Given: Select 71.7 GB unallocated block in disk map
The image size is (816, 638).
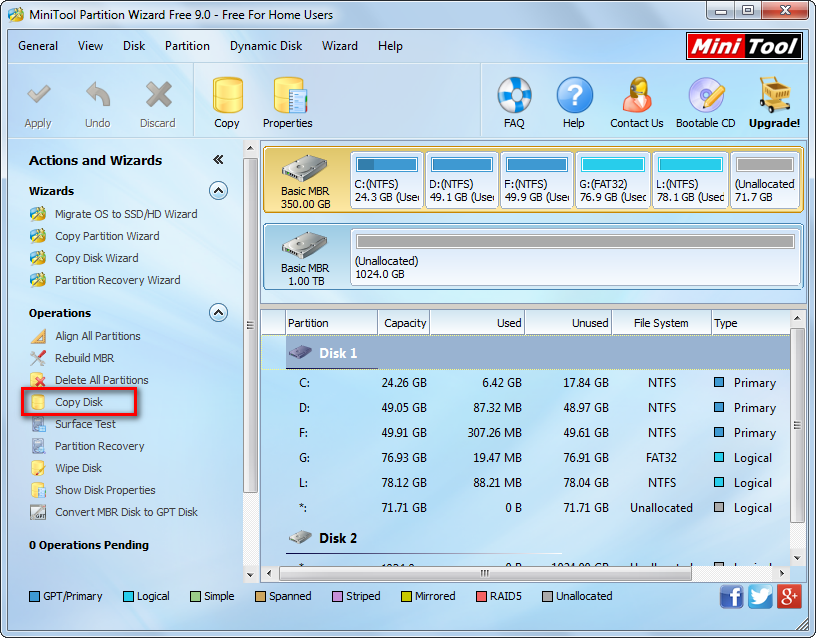Looking at the screenshot, I should point(765,180).
